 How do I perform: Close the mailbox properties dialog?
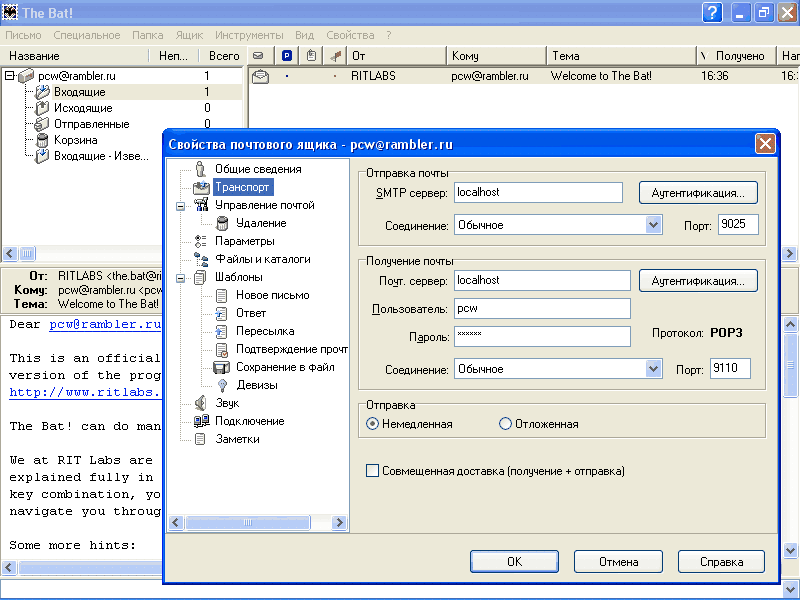(765, 144)
